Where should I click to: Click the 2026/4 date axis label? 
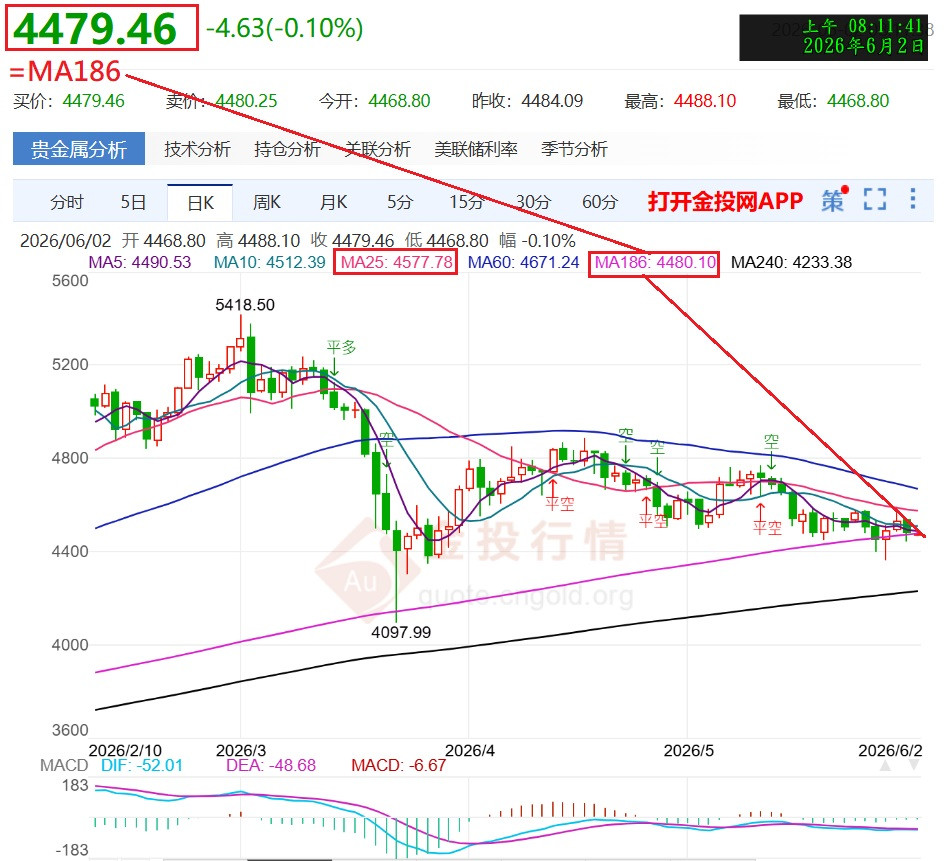(x=469, y=751)
